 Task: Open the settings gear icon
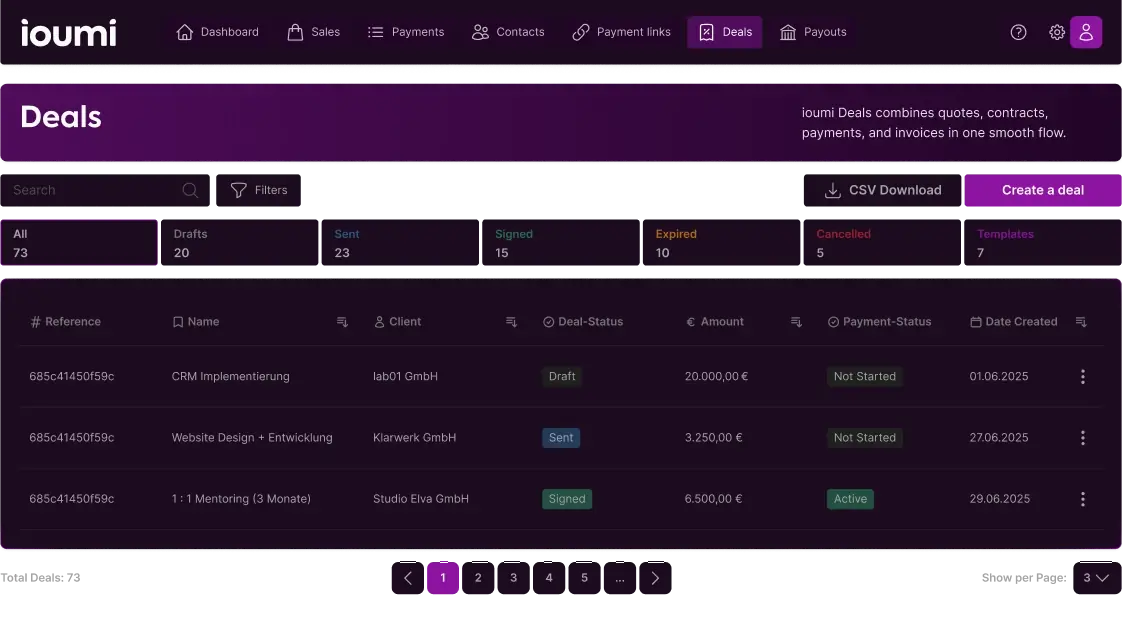1057,32
